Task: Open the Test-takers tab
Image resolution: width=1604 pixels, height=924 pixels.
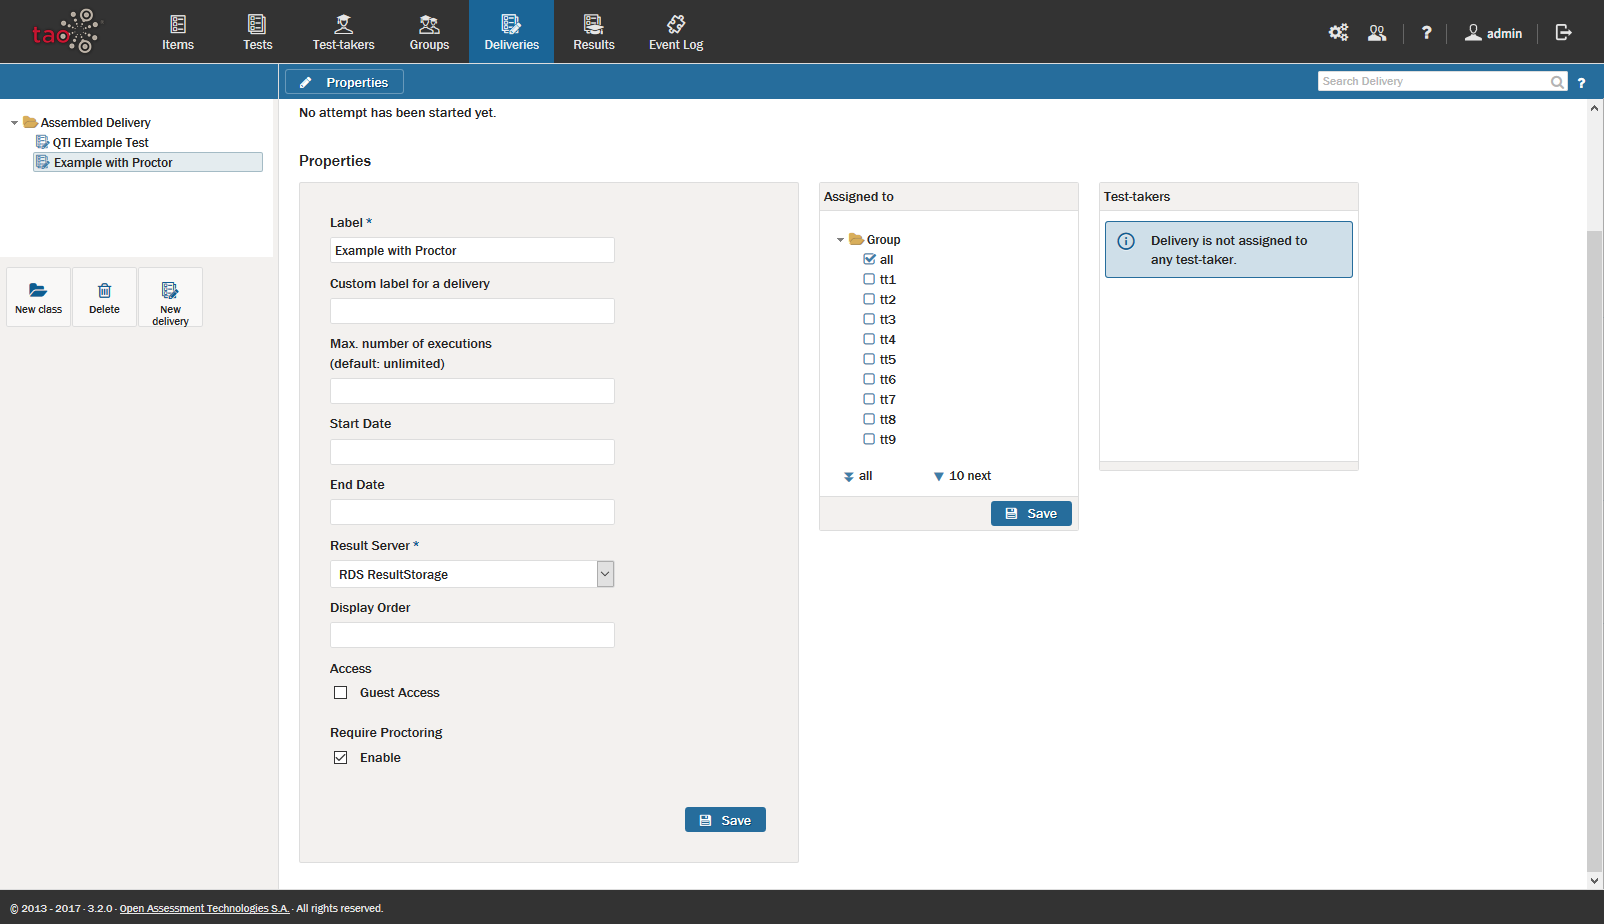Action: [343, 32]
